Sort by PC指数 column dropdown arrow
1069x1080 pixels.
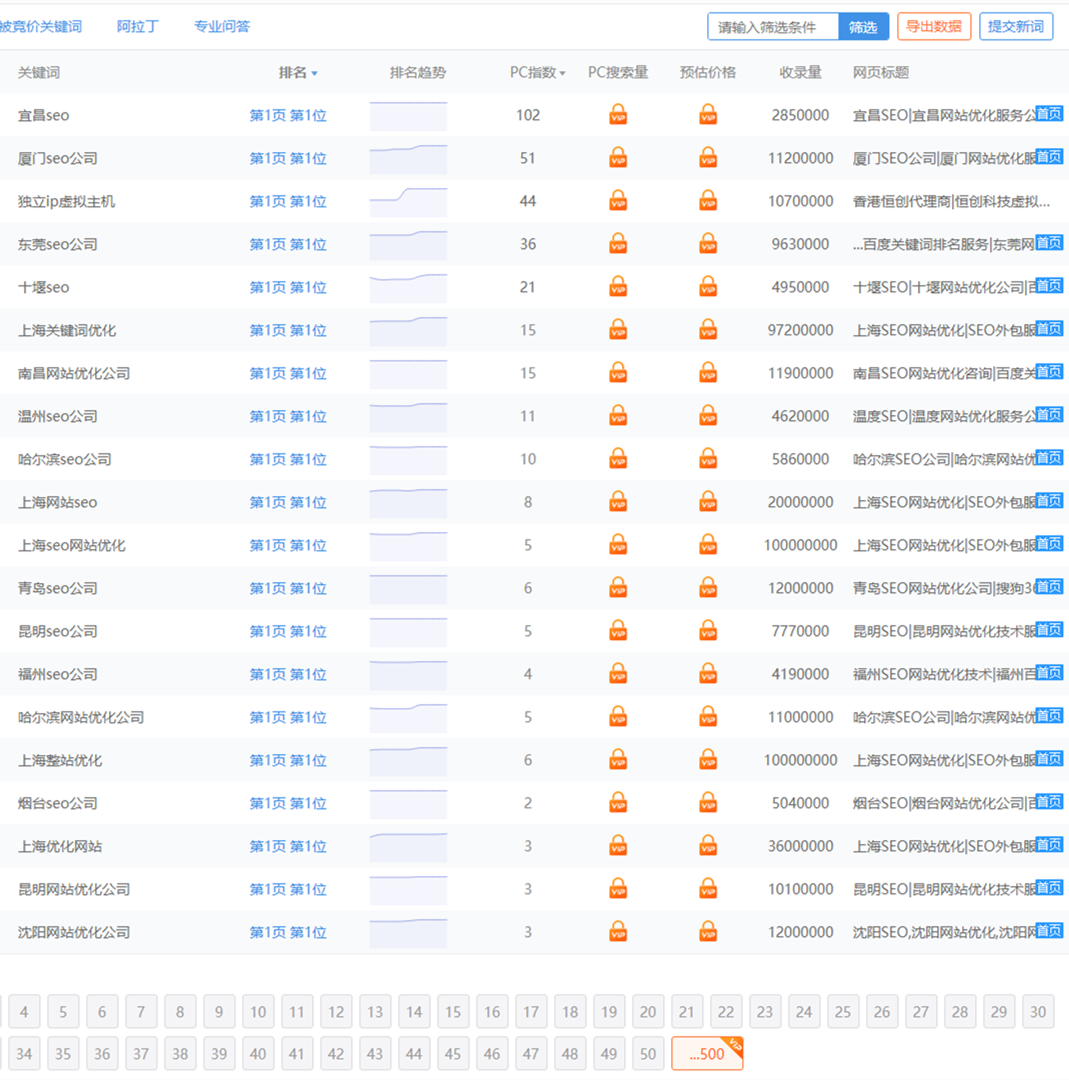[562, 74]
